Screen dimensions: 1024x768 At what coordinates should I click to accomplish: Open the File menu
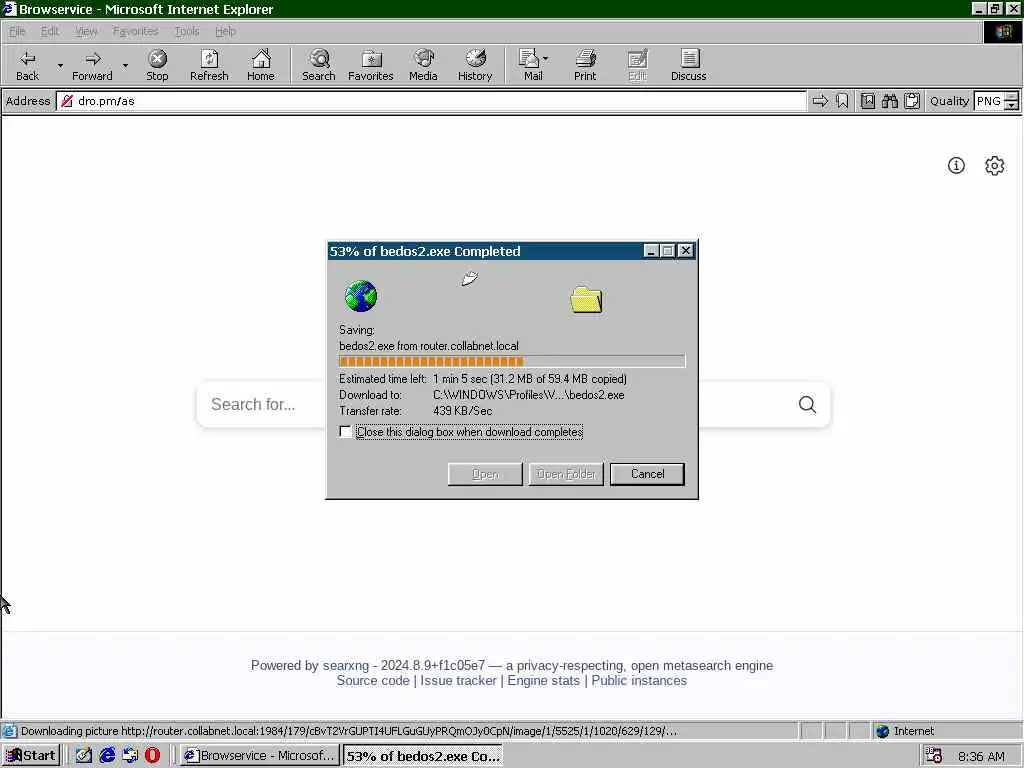tap(17, 31)
